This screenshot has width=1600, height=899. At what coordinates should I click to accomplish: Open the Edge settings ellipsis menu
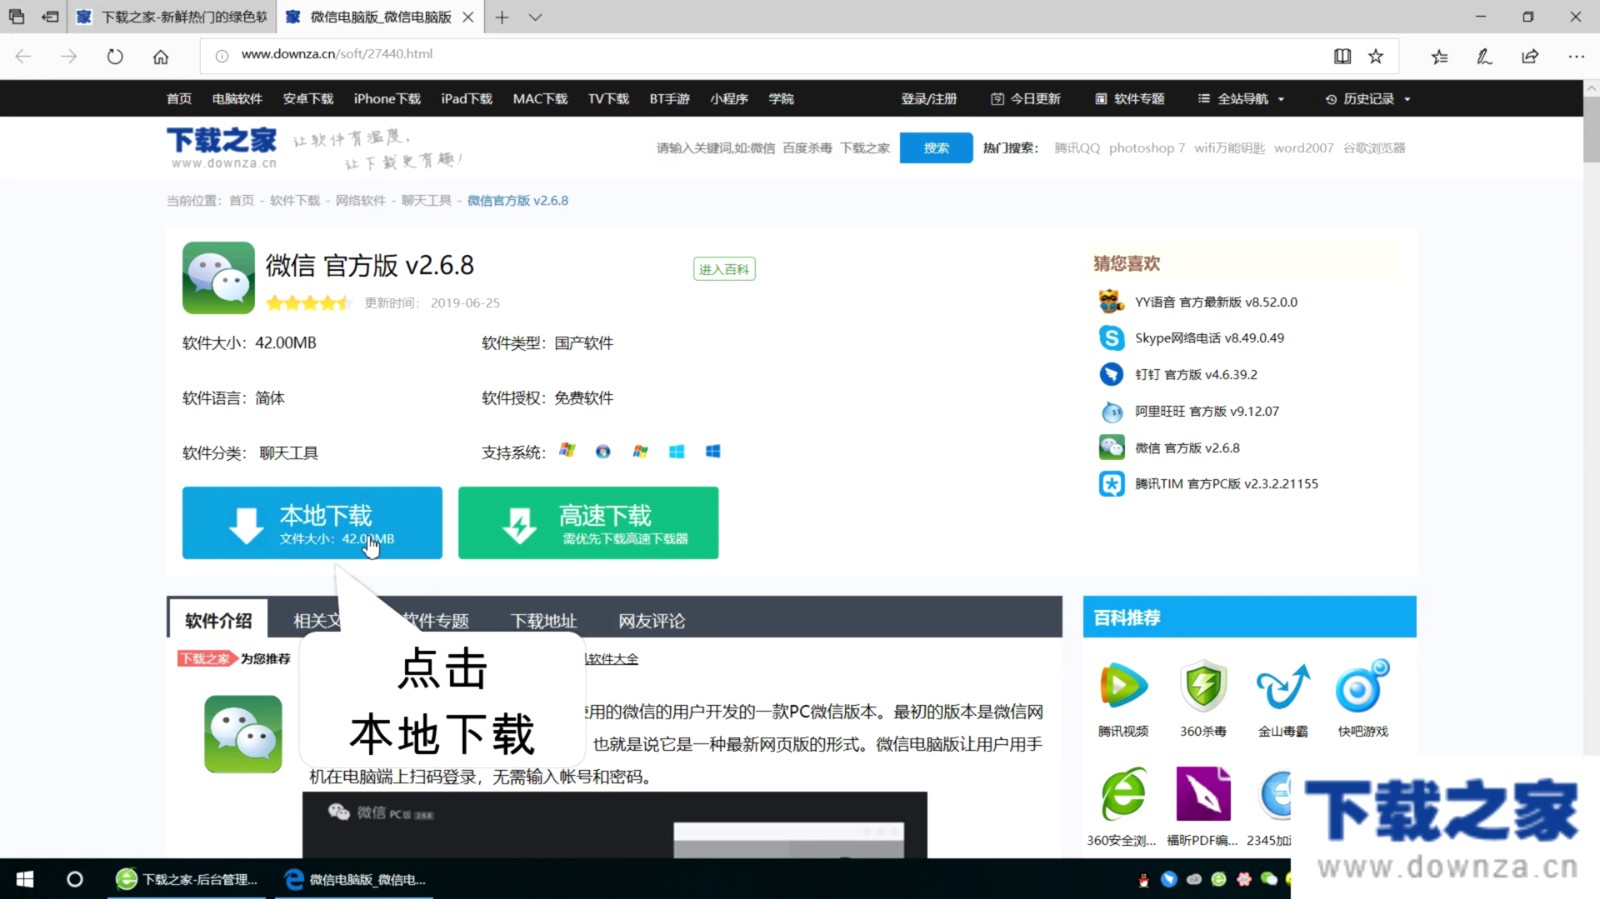(x=1576, y=56)
